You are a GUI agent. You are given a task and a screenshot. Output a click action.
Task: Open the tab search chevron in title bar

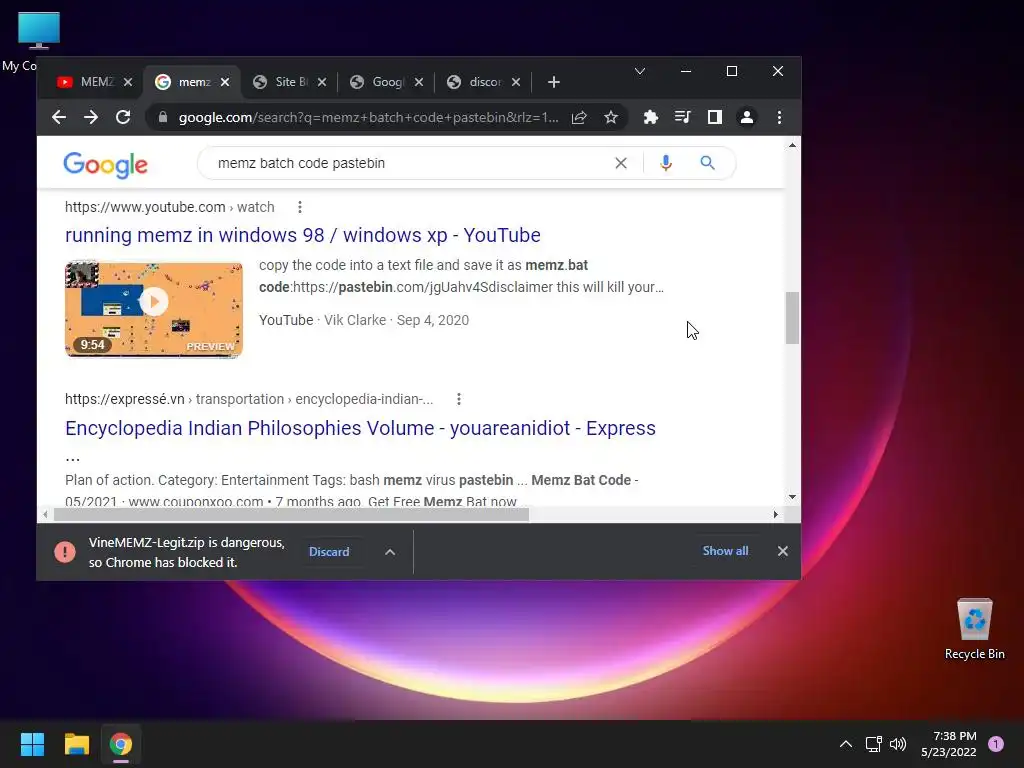pos(640,71)
